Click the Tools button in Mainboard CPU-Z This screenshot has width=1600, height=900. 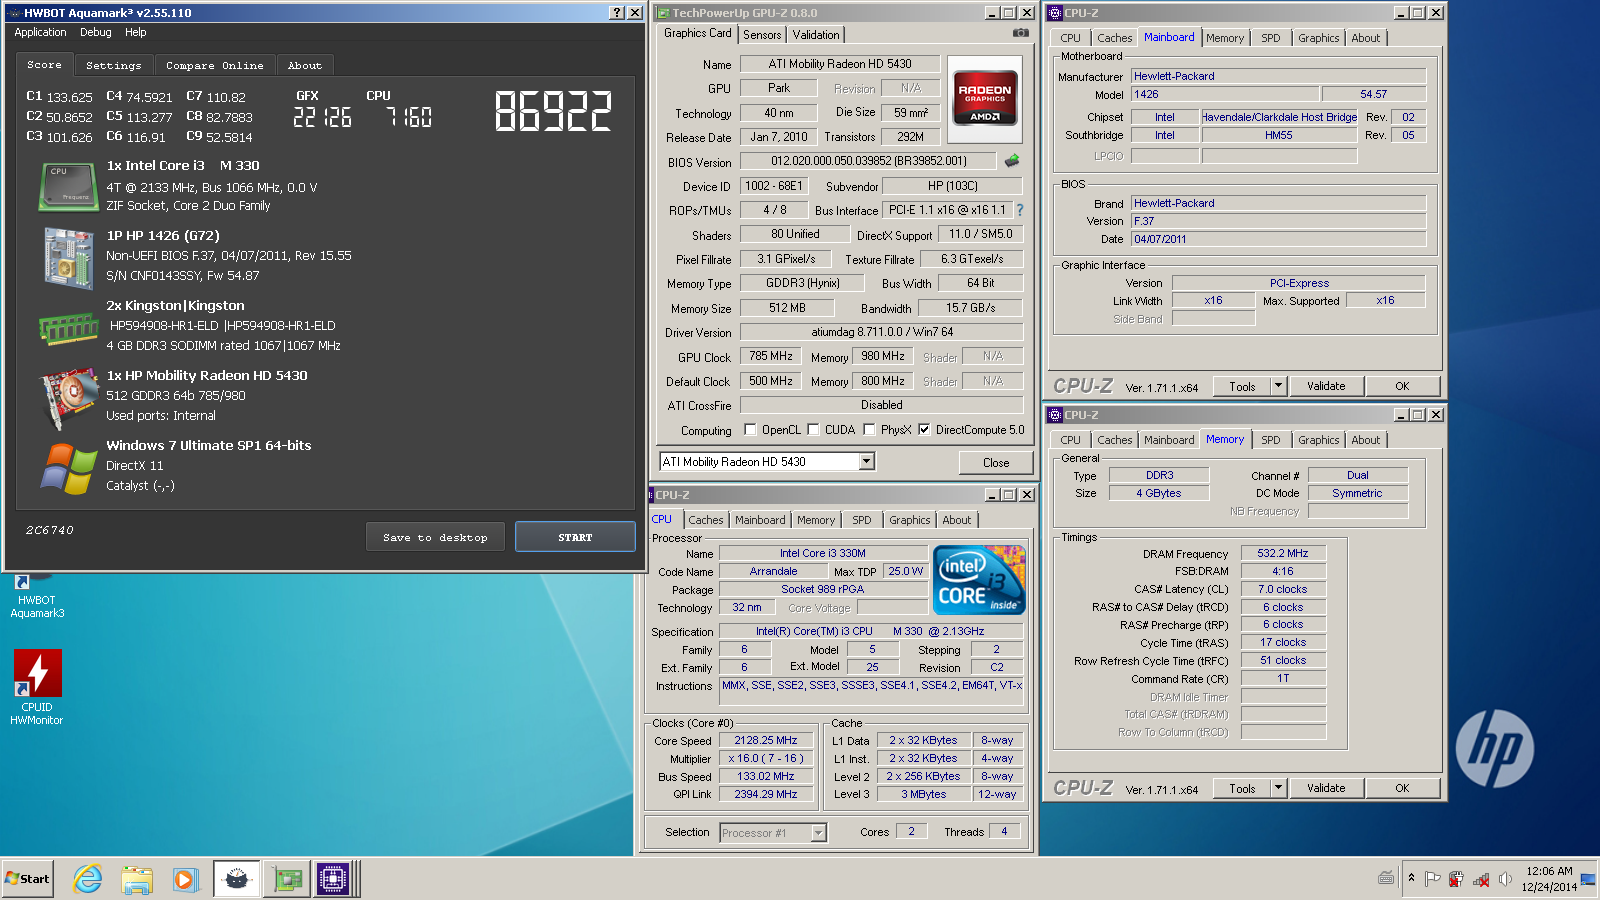click(x=1243, y=386)
